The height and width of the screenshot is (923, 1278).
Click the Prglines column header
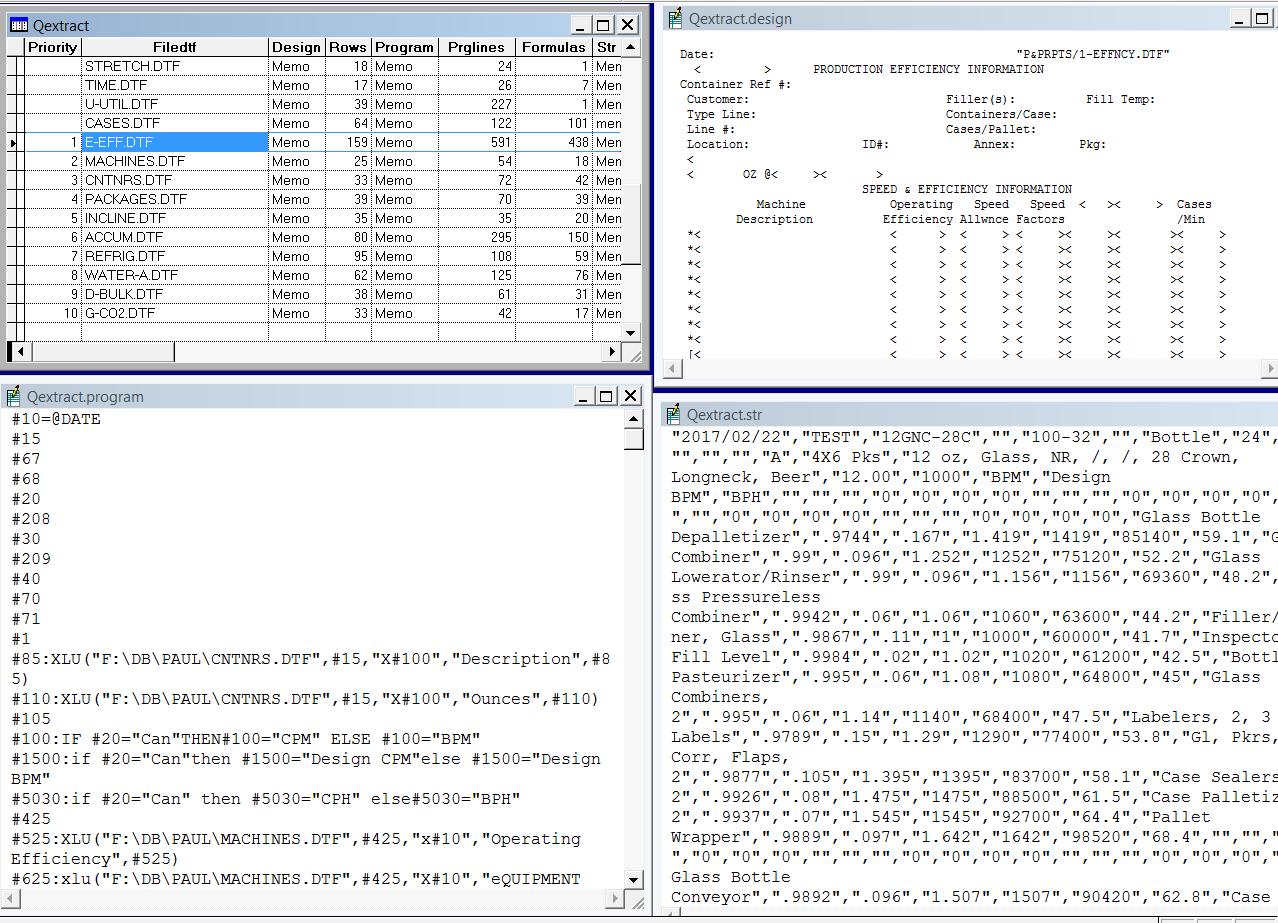click(x=476, y=47)
